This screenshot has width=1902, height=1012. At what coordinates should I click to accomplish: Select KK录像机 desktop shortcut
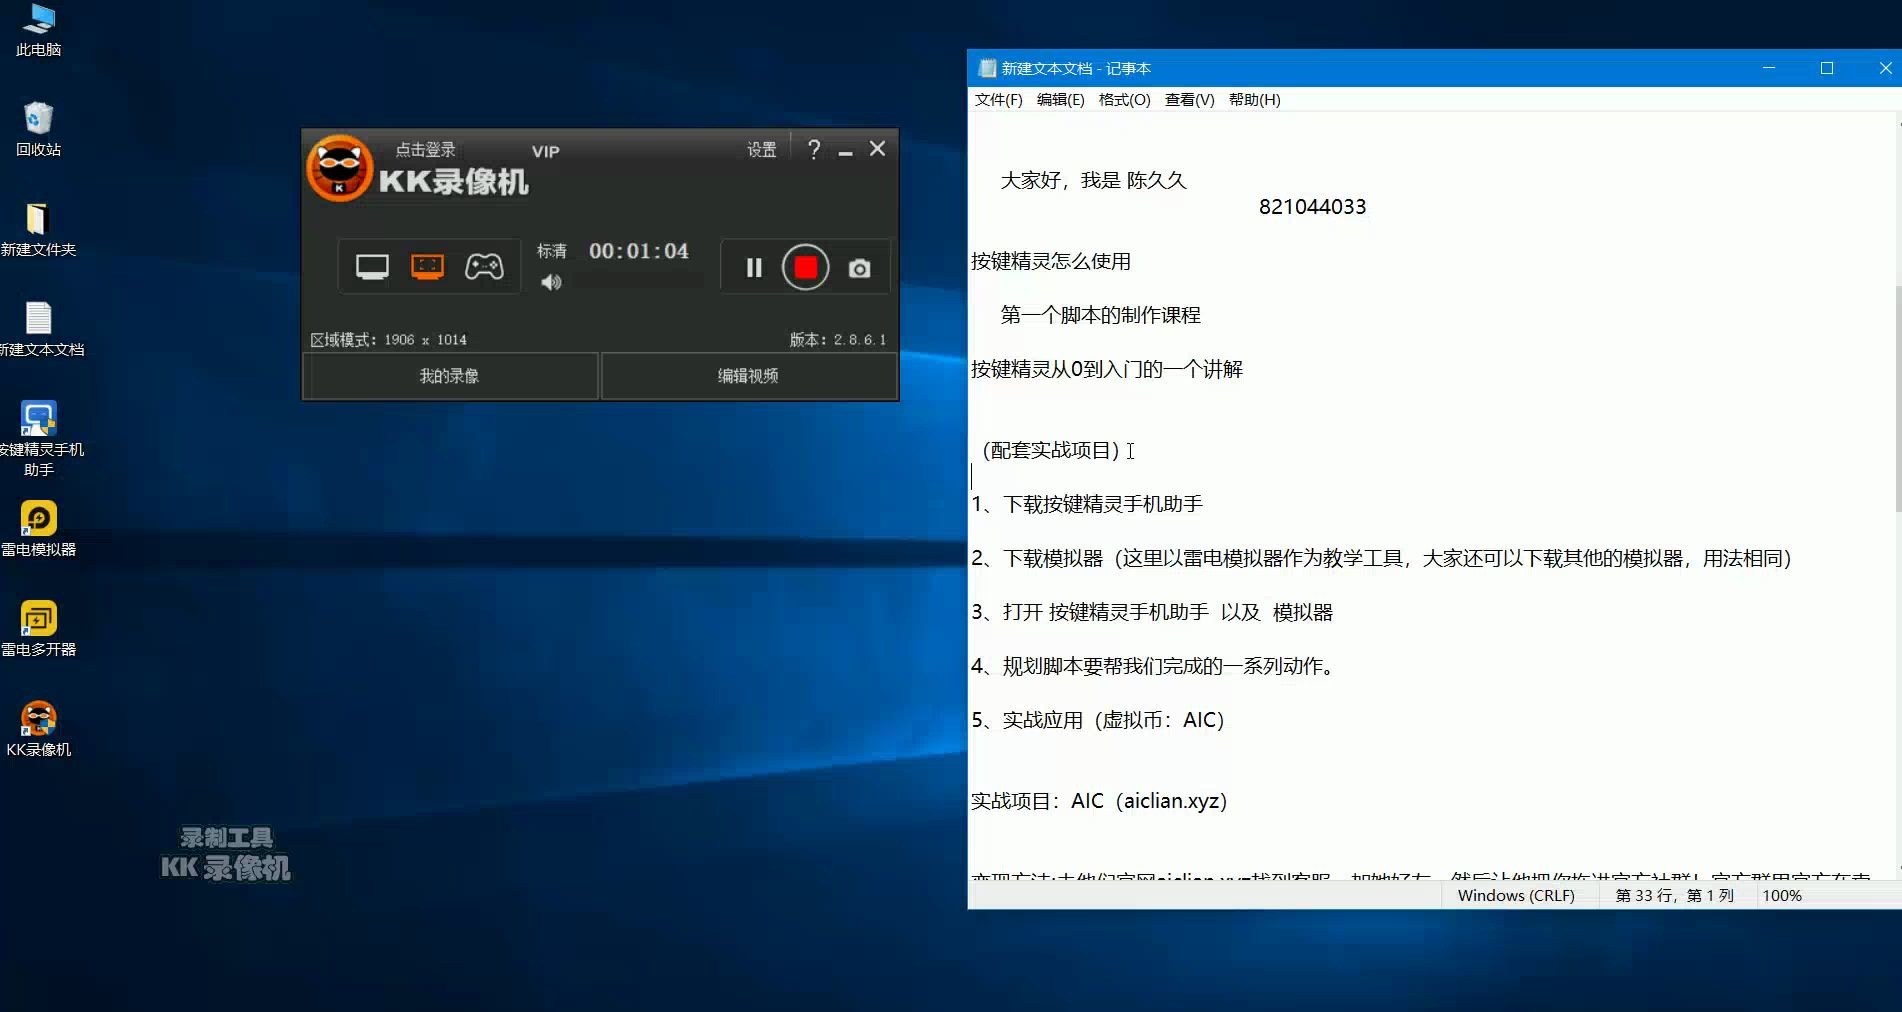(x=38, y=730)
